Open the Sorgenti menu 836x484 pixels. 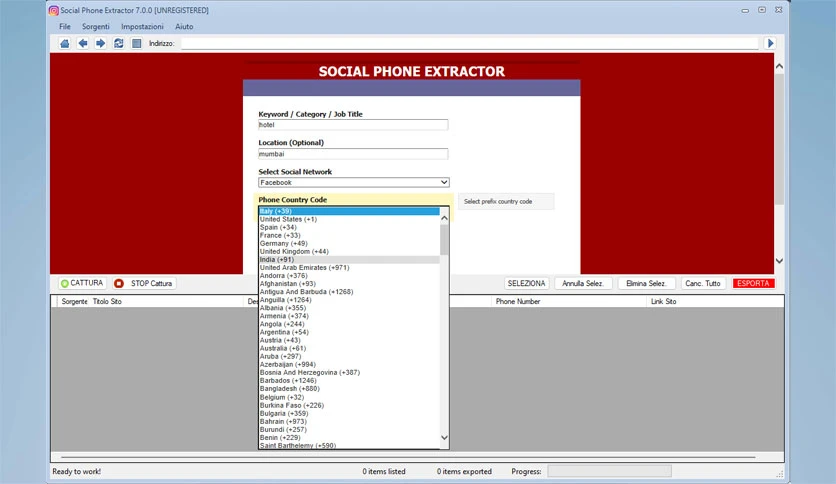point(95,26)
